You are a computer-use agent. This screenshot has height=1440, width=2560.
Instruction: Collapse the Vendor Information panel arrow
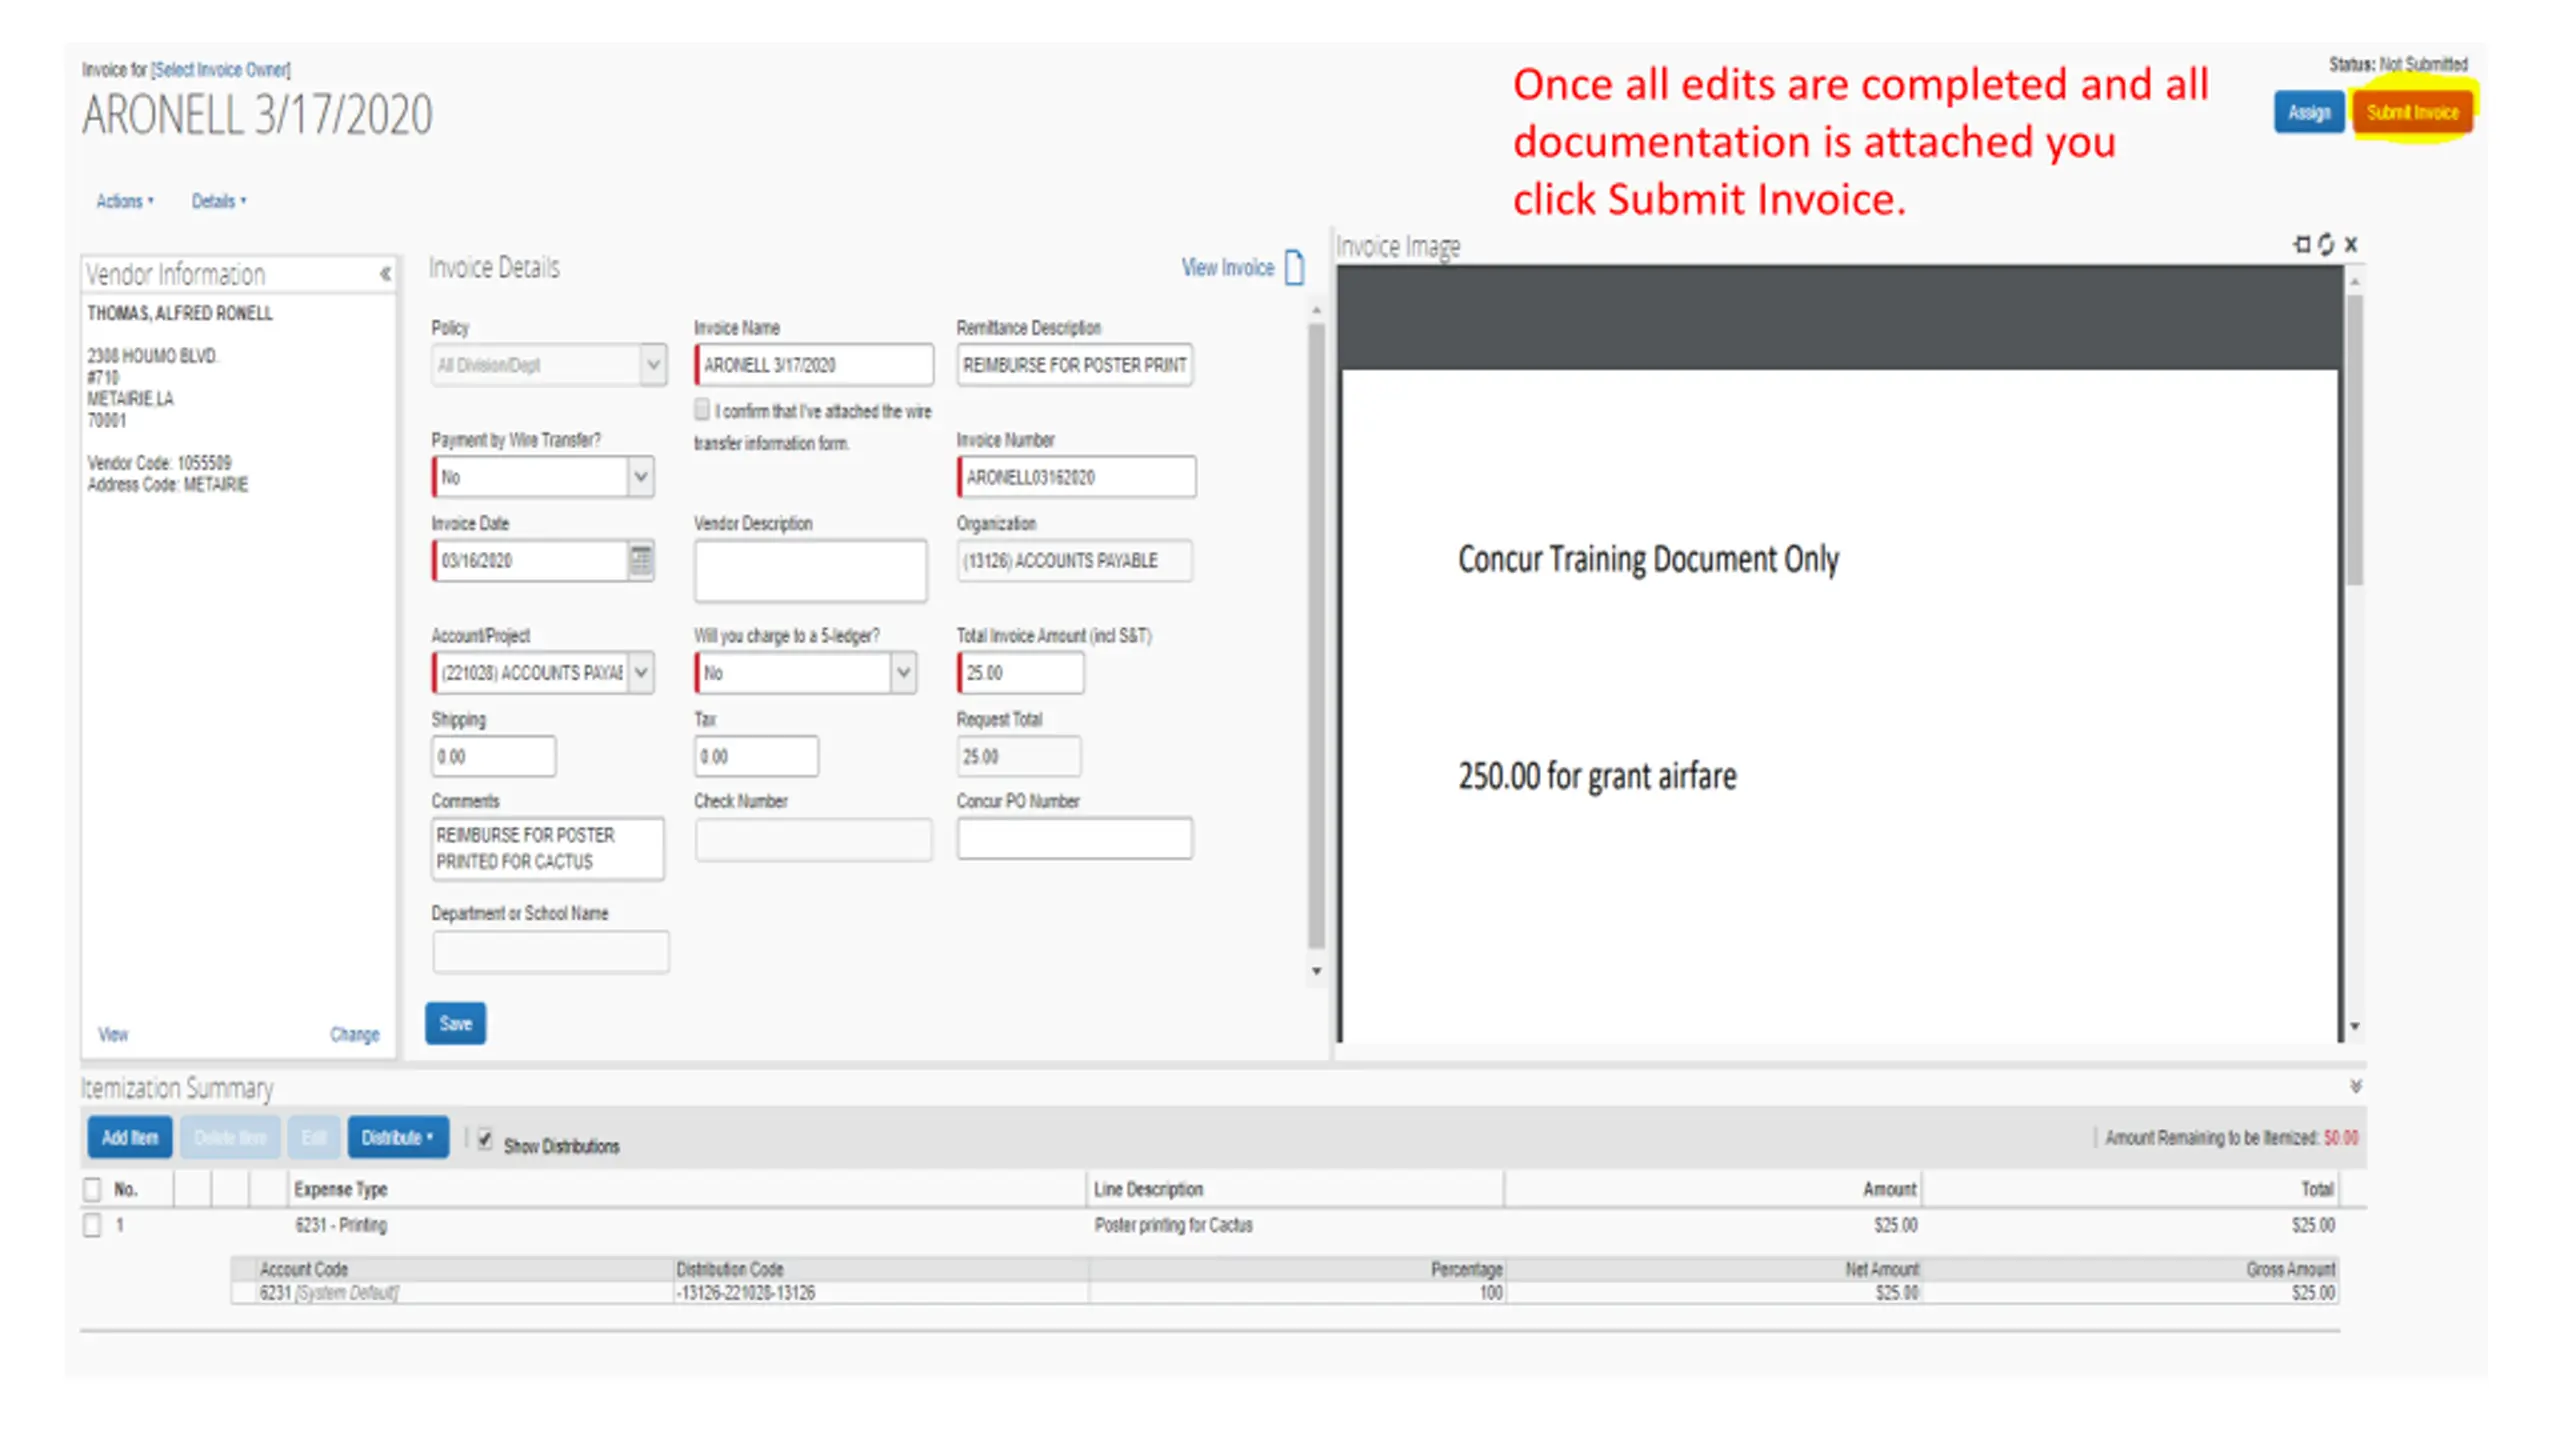(x=385, y=273)
